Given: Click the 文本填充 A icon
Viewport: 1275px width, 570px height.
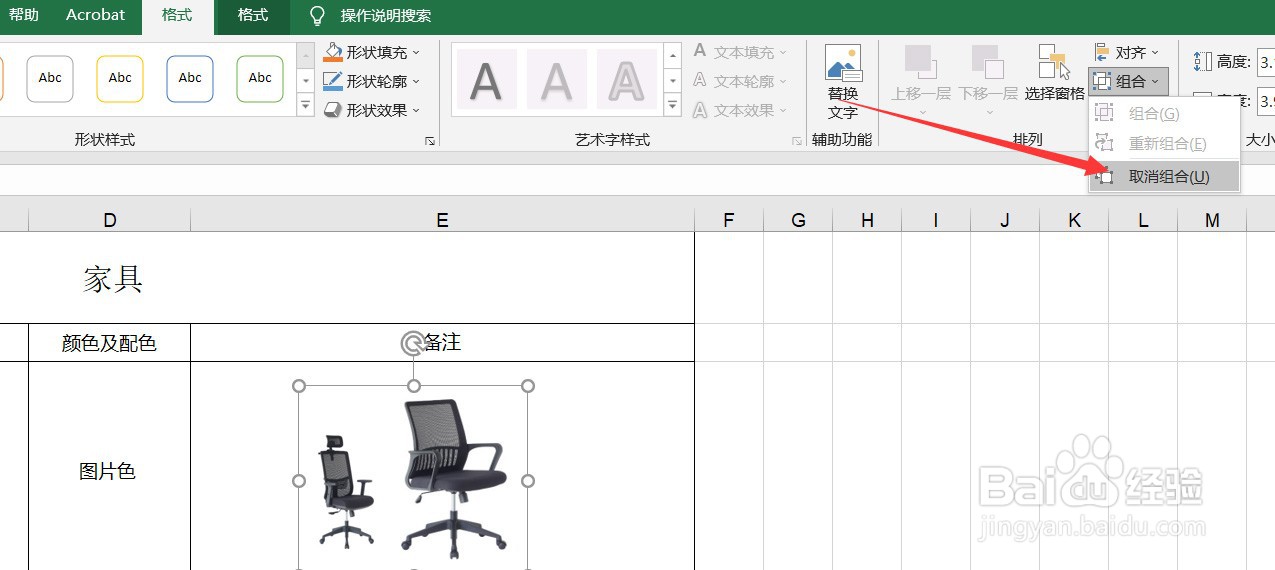Looking at the screenshot, I should click(700, 51).
